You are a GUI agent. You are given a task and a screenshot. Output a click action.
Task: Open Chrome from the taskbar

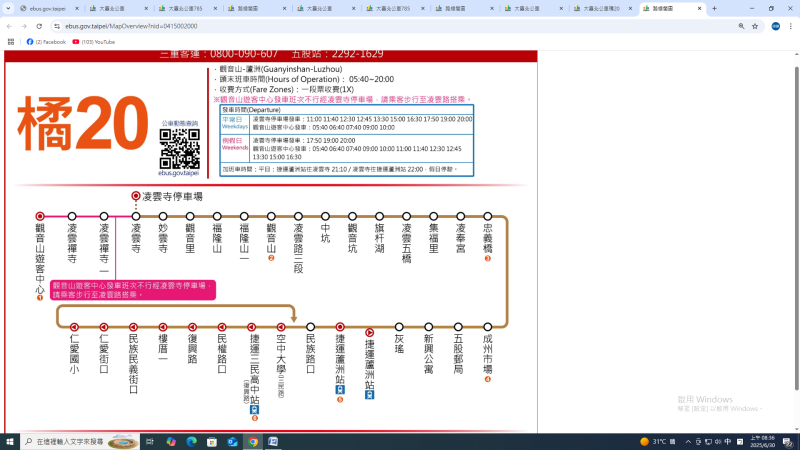(253, 441)
